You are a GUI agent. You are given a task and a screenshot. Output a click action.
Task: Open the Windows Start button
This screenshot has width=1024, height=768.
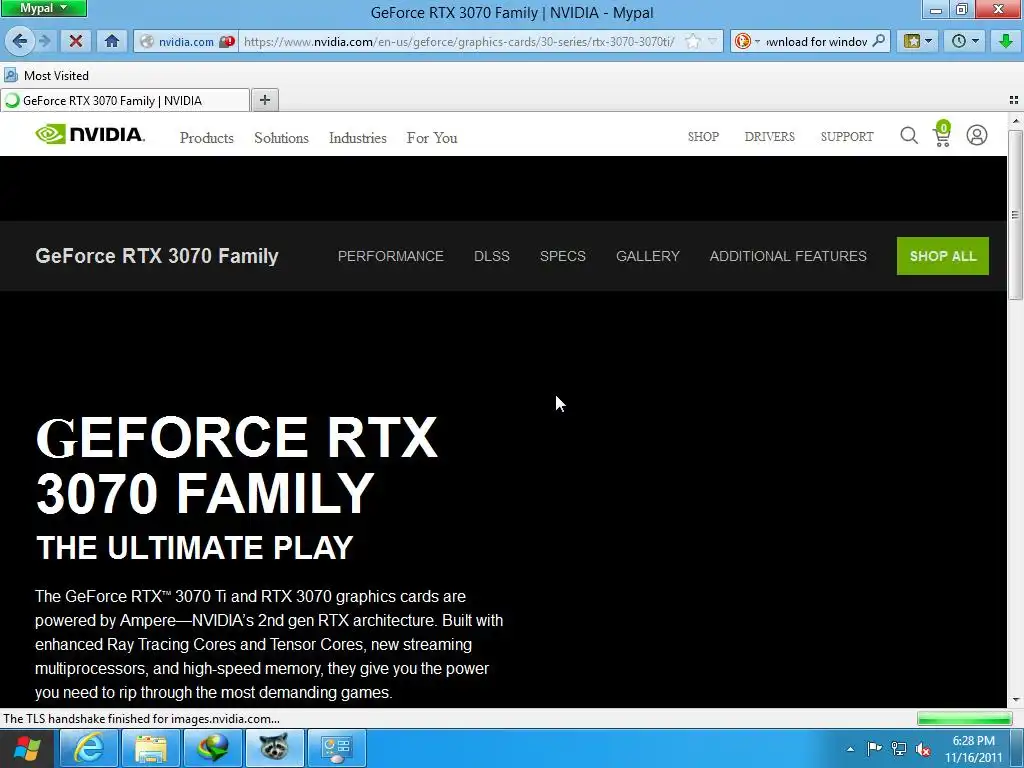tap(26, 748)
